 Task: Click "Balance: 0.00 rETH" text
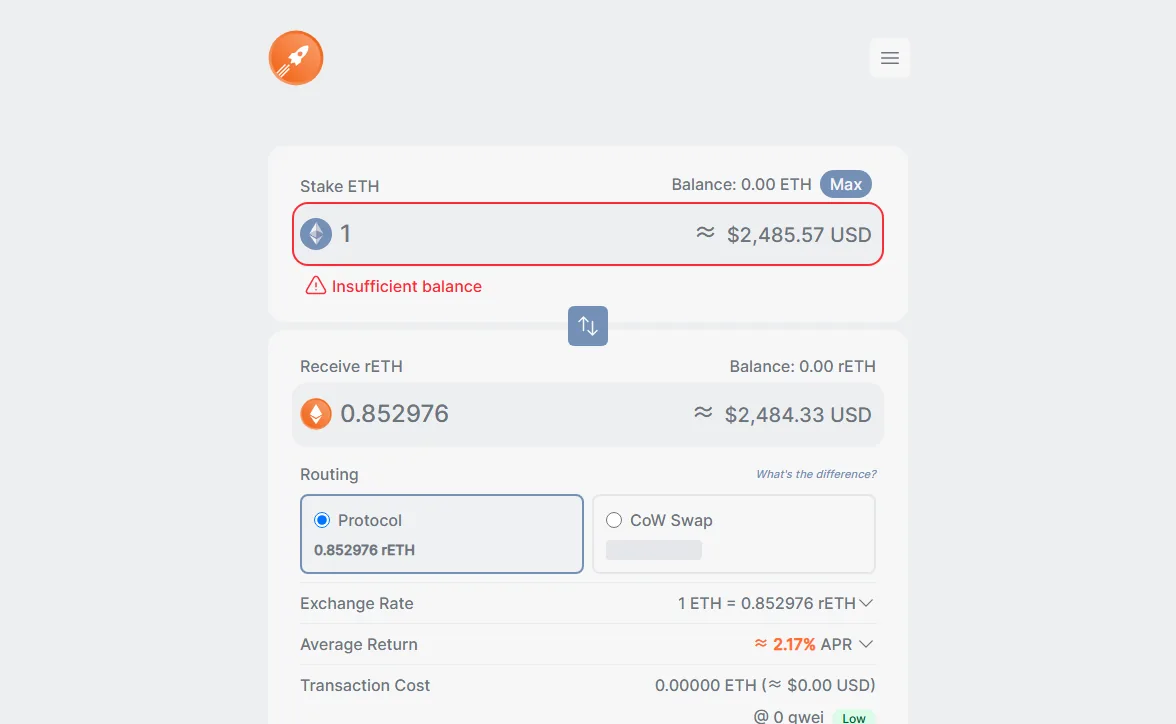tap(802, 366)
